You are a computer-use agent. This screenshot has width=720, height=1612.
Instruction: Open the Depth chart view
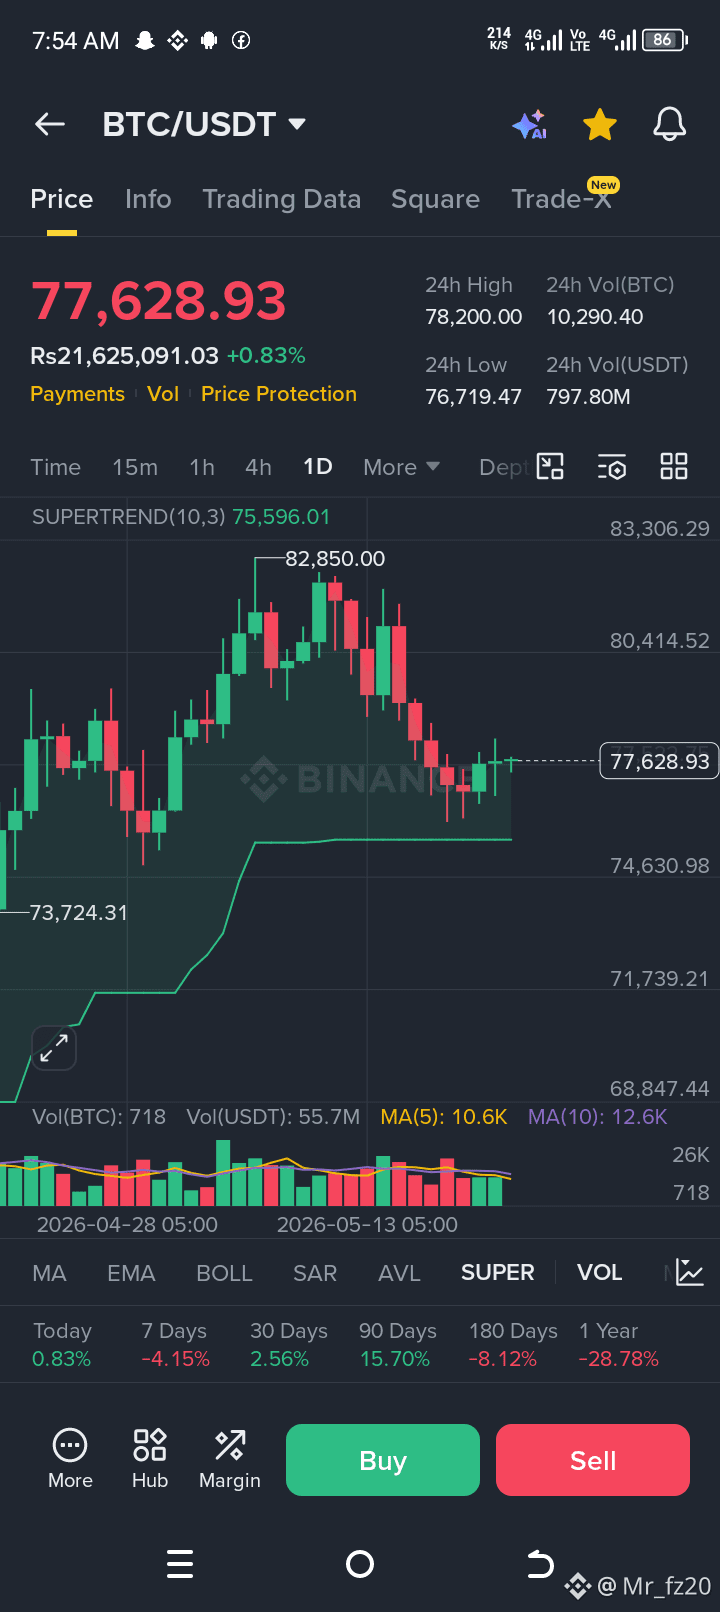(503, 467)
